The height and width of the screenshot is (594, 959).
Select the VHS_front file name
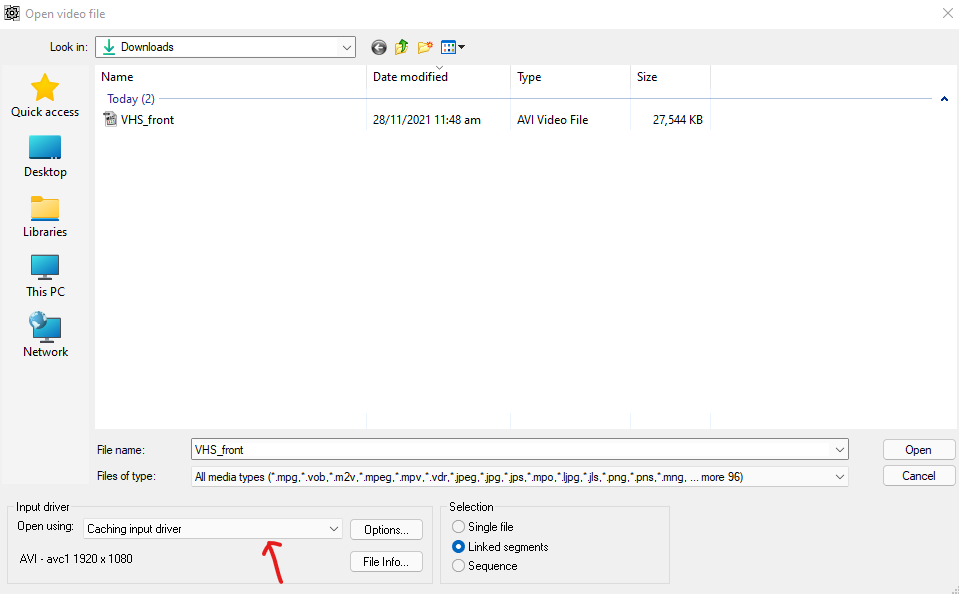[147, 120]
